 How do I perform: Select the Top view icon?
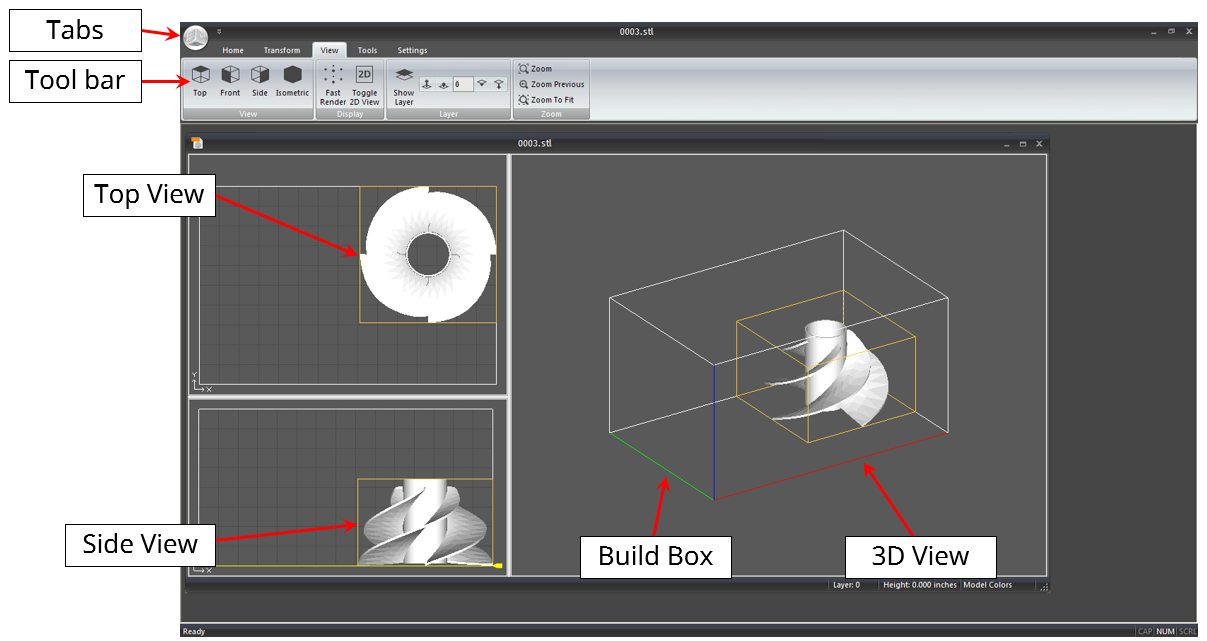[200, 79]
